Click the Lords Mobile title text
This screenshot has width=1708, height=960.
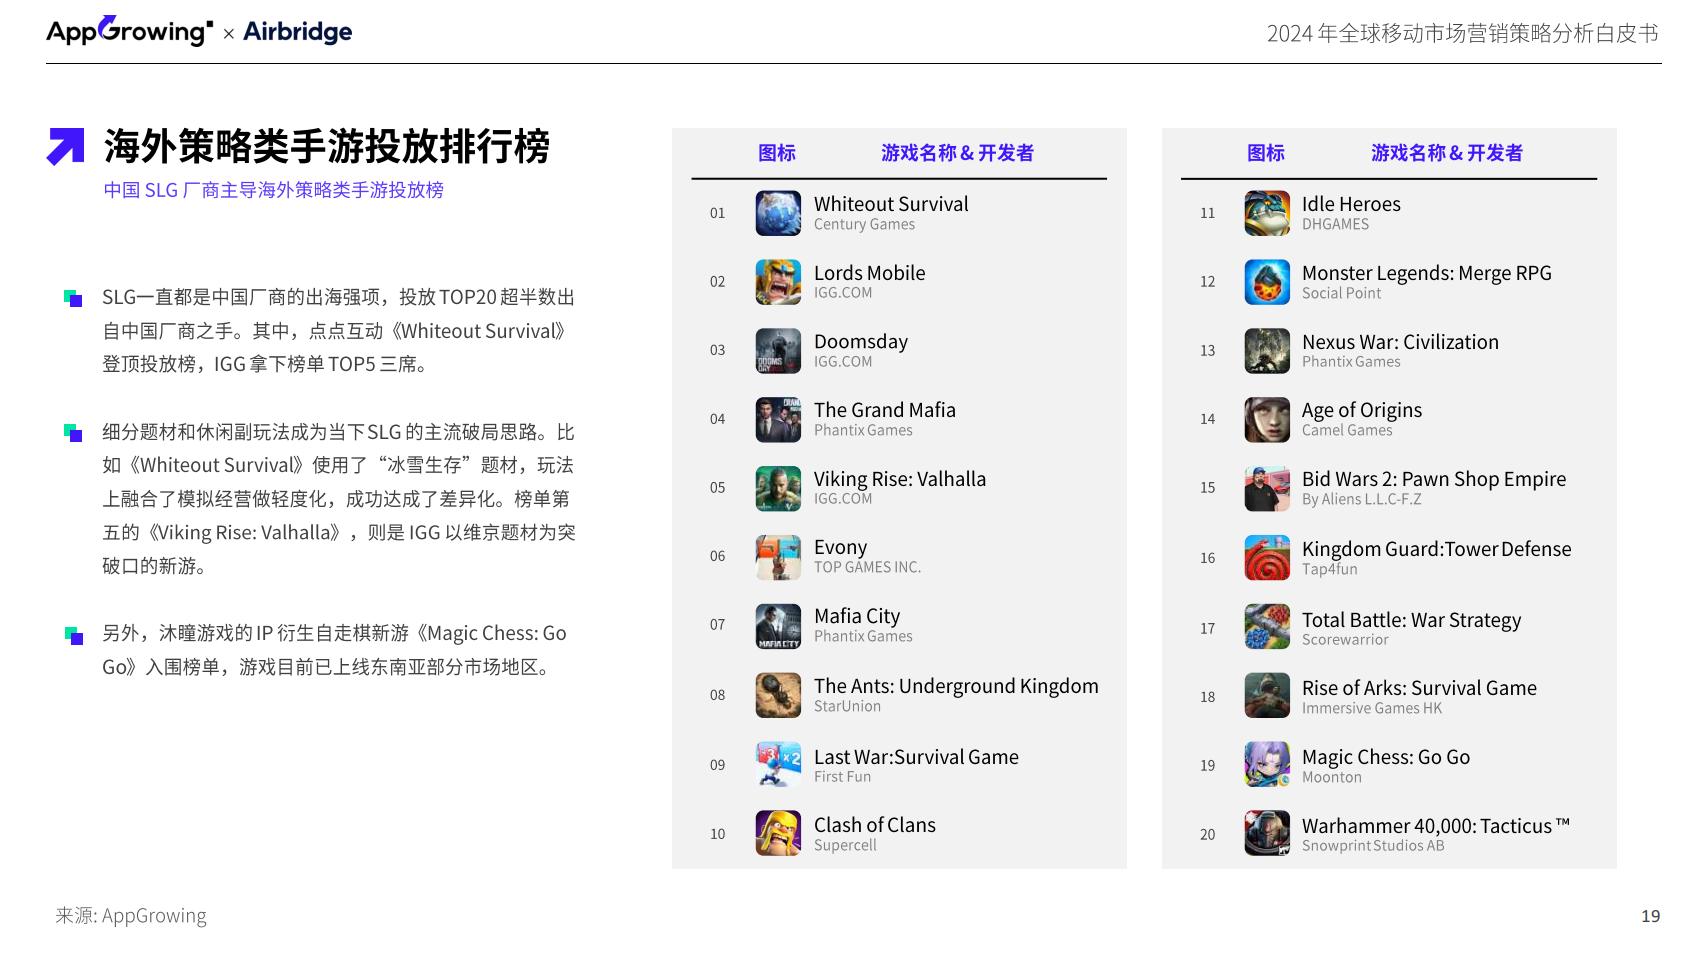869,273
